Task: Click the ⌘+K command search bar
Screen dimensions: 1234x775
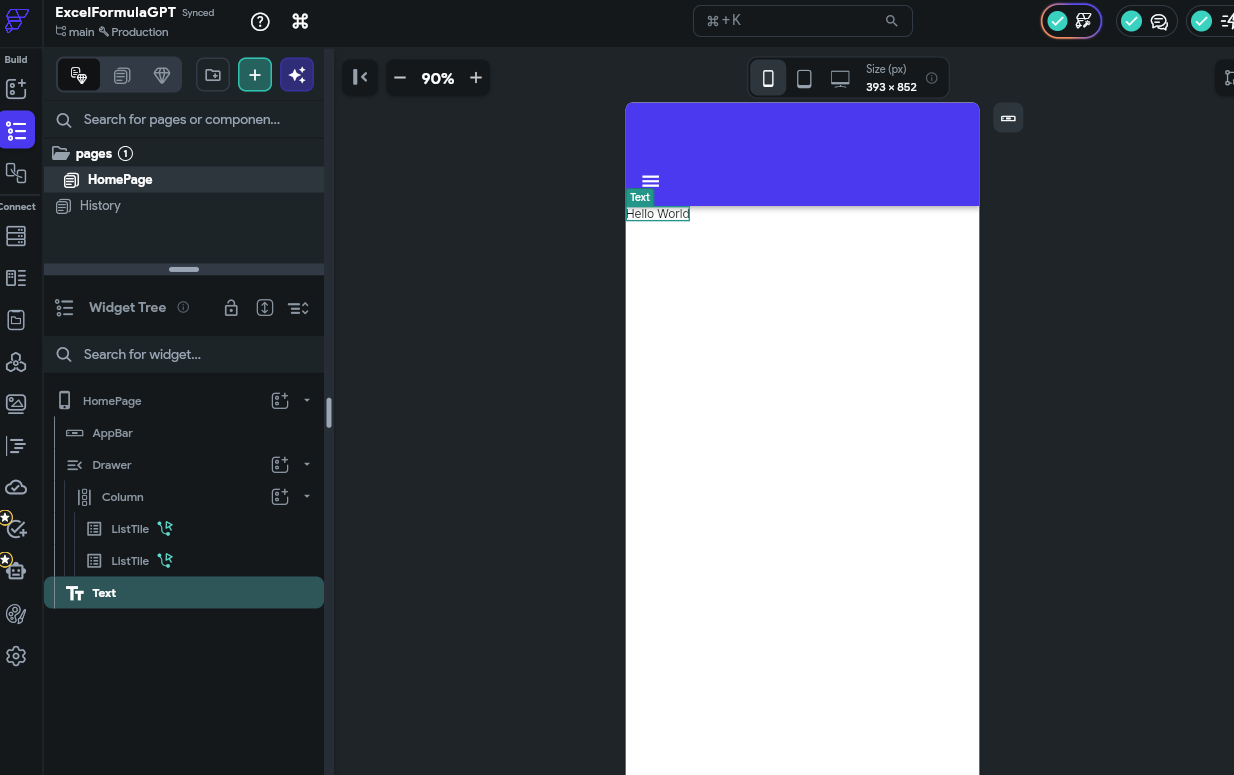Action: click(803, 21)
